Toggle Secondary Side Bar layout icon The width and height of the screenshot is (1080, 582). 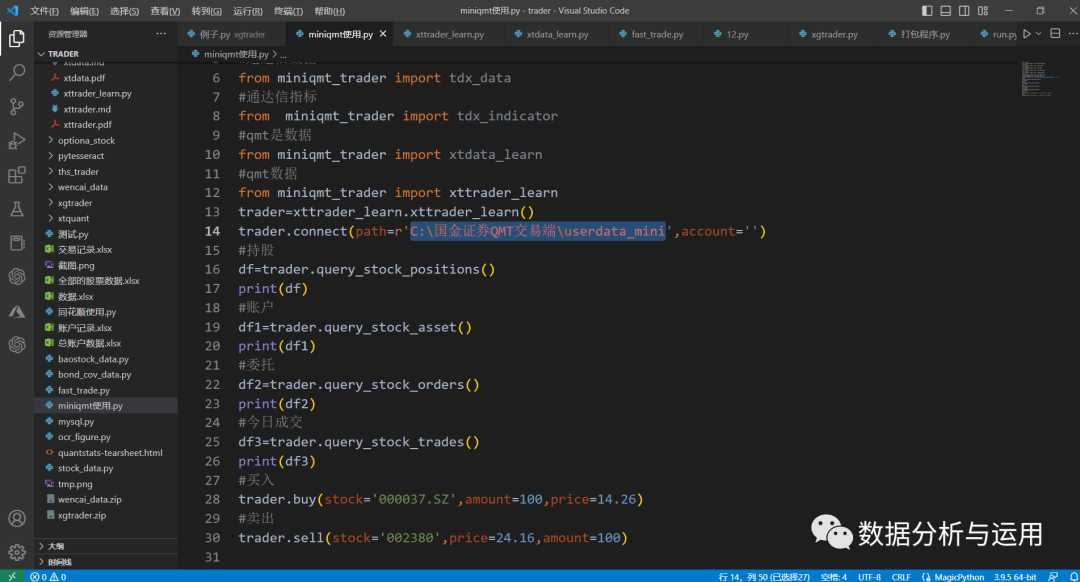964,10
